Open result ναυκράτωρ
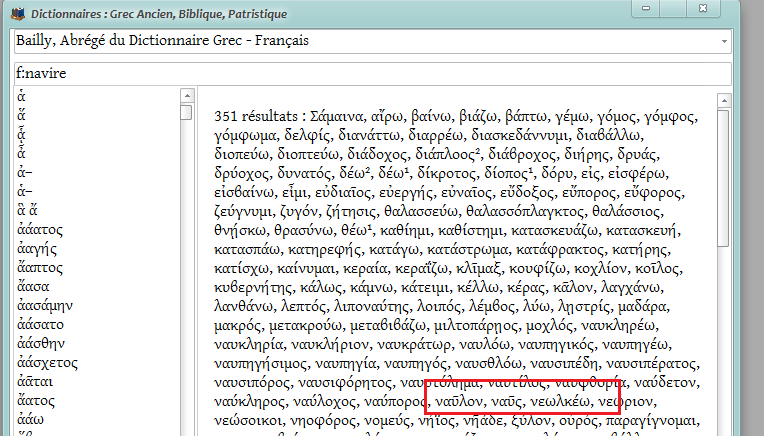 [x=414, y=345]
